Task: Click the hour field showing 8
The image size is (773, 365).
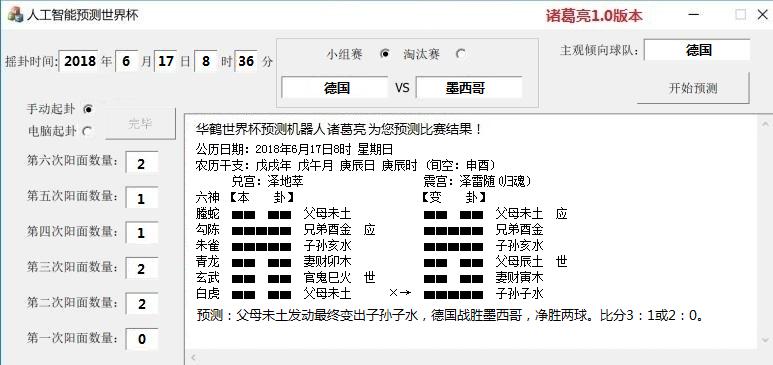Action: pyautogui.click(x=206, y=61)
